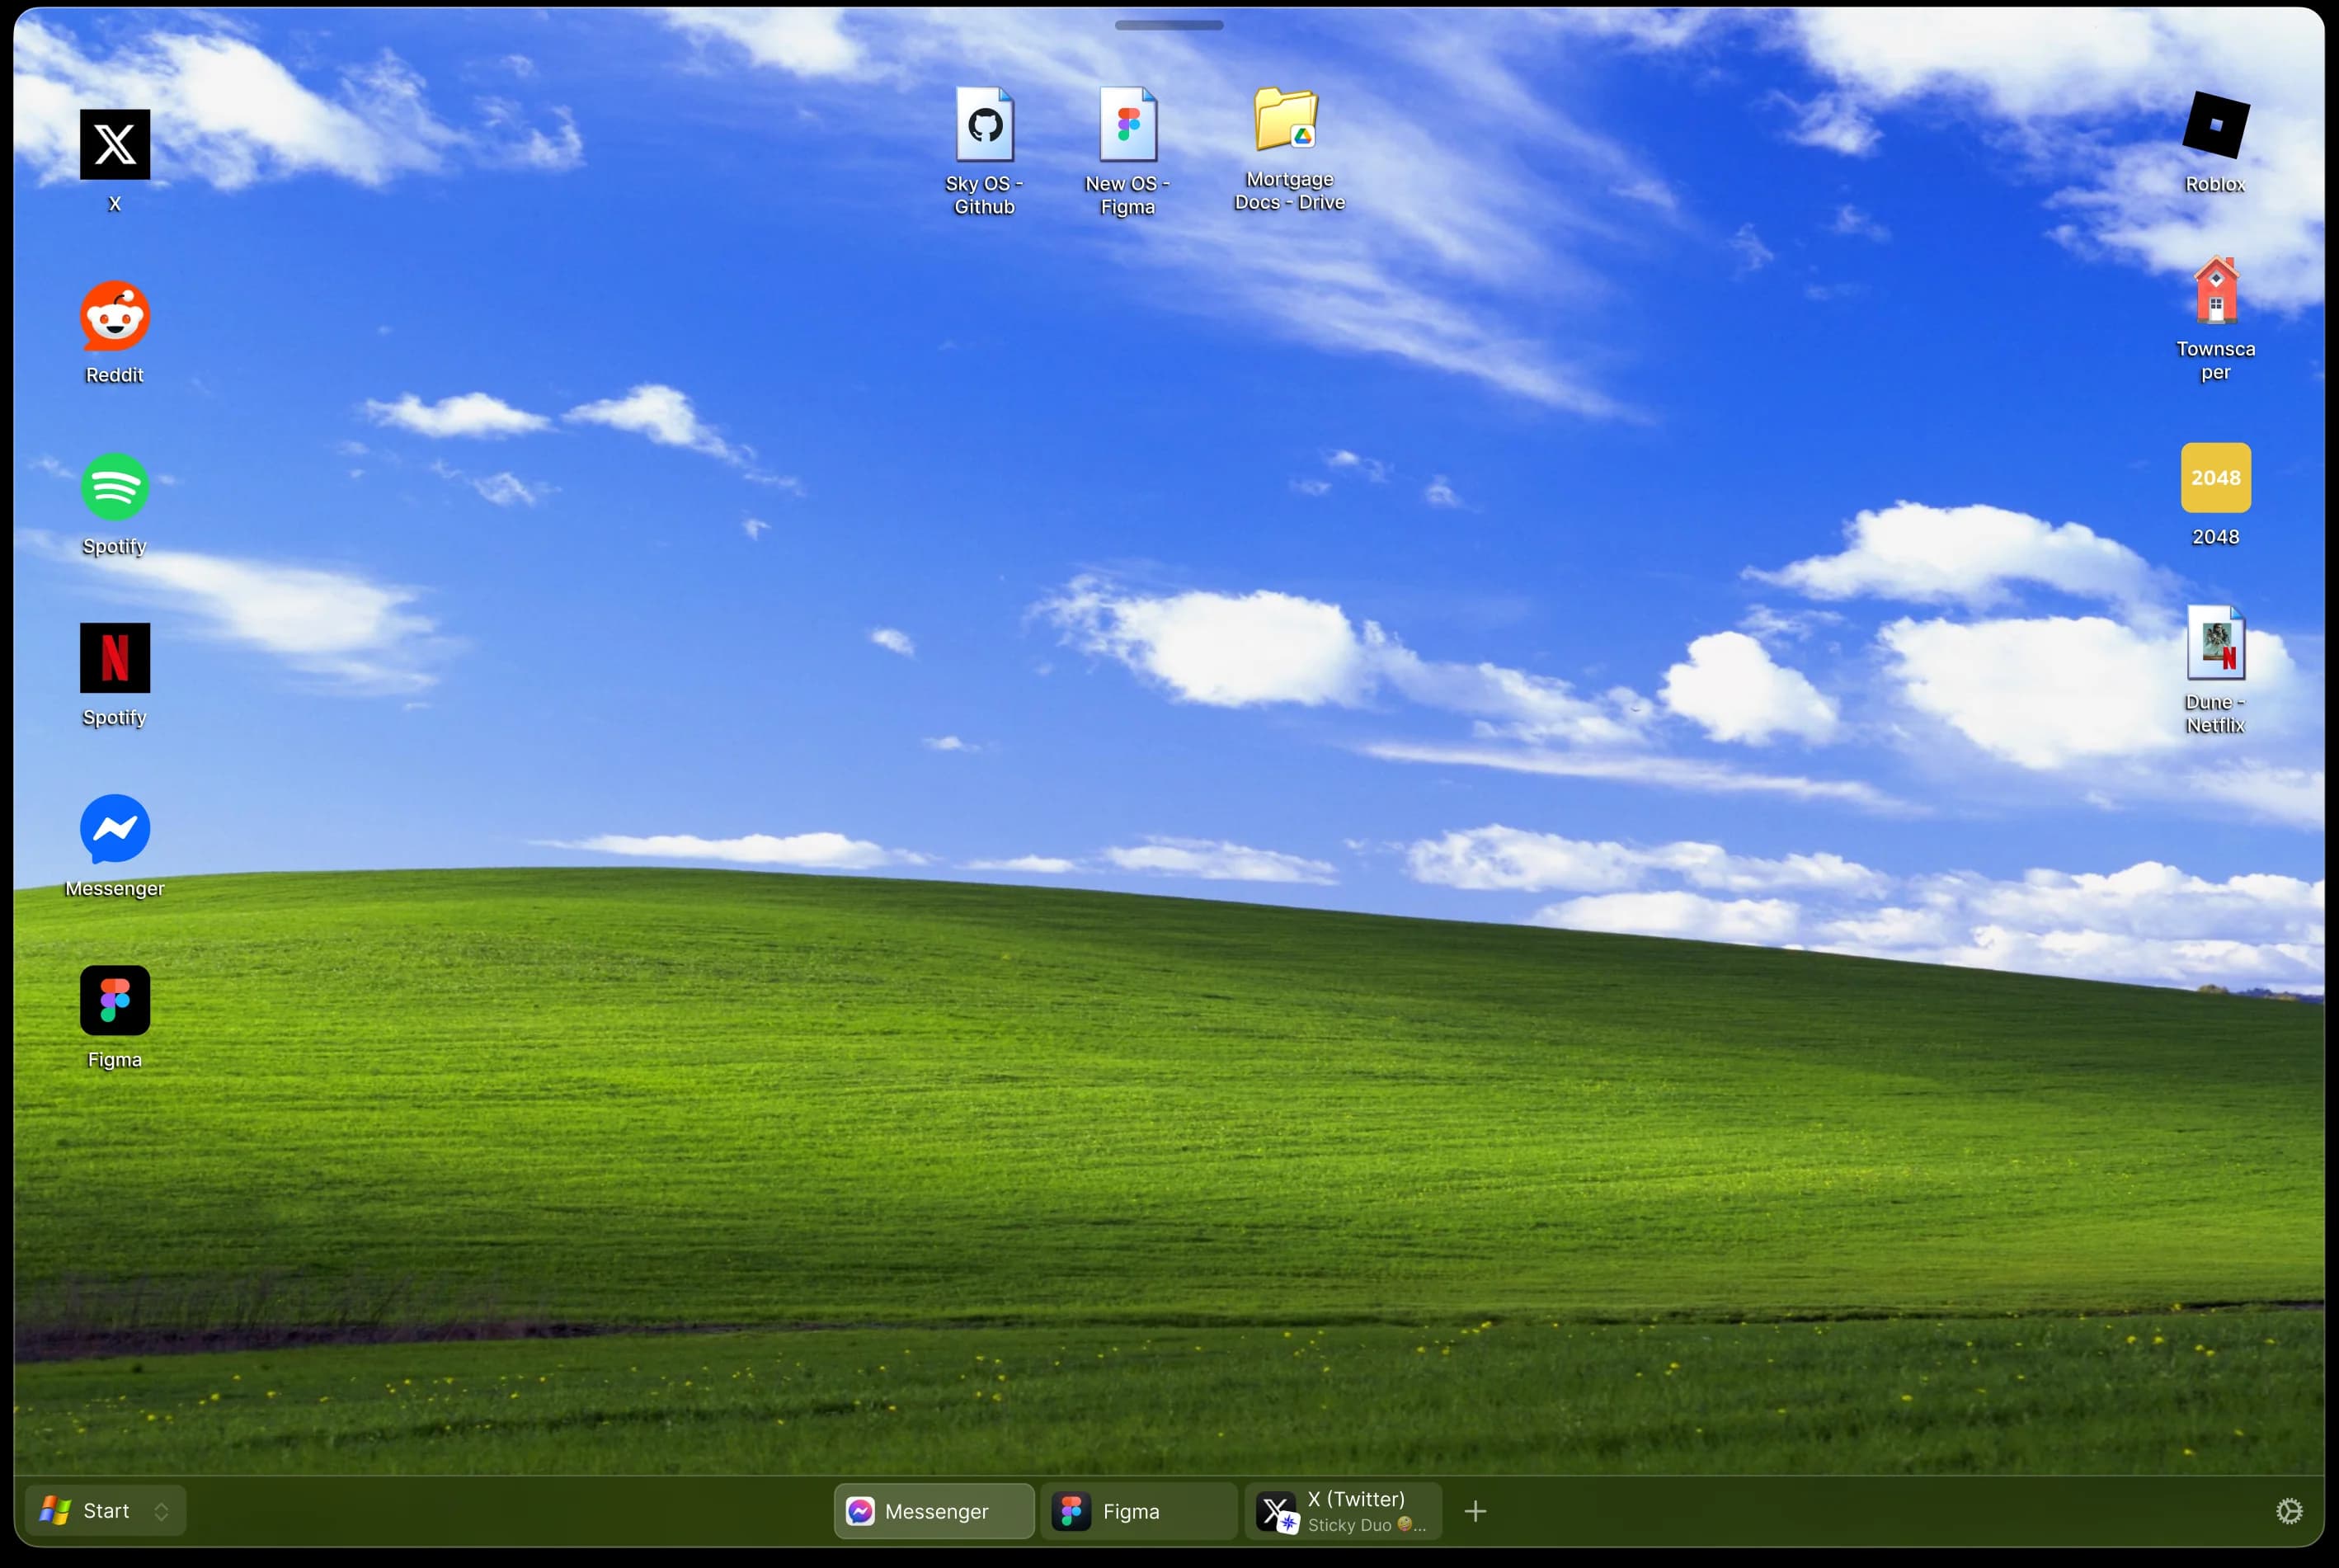Open the Netflix icon labeled Spotify
Viewport: 2339px width, 1568px height.
coord(114,660)
